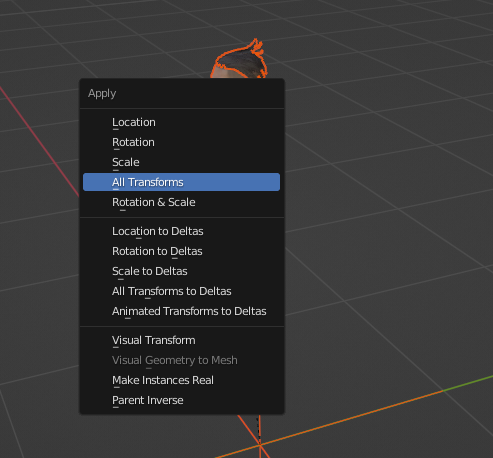The height and width of the screenshot is (458, 493).
Task: Select All Transforms to Deltas
Action: (x=181, y=291)
